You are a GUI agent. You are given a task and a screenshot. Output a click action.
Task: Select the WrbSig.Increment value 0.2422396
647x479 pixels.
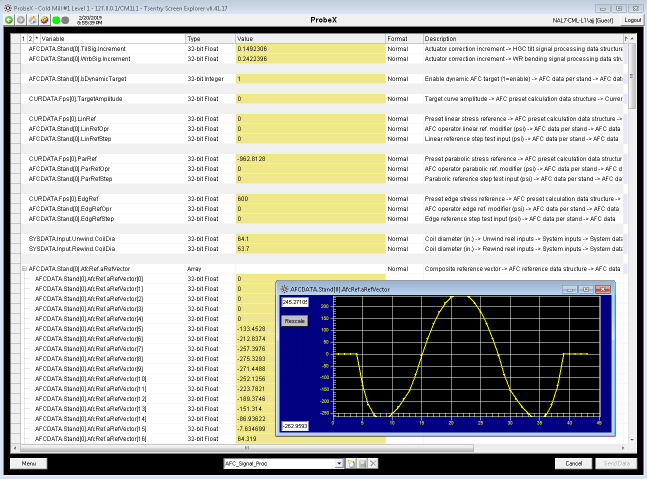(x=311, y=59)
